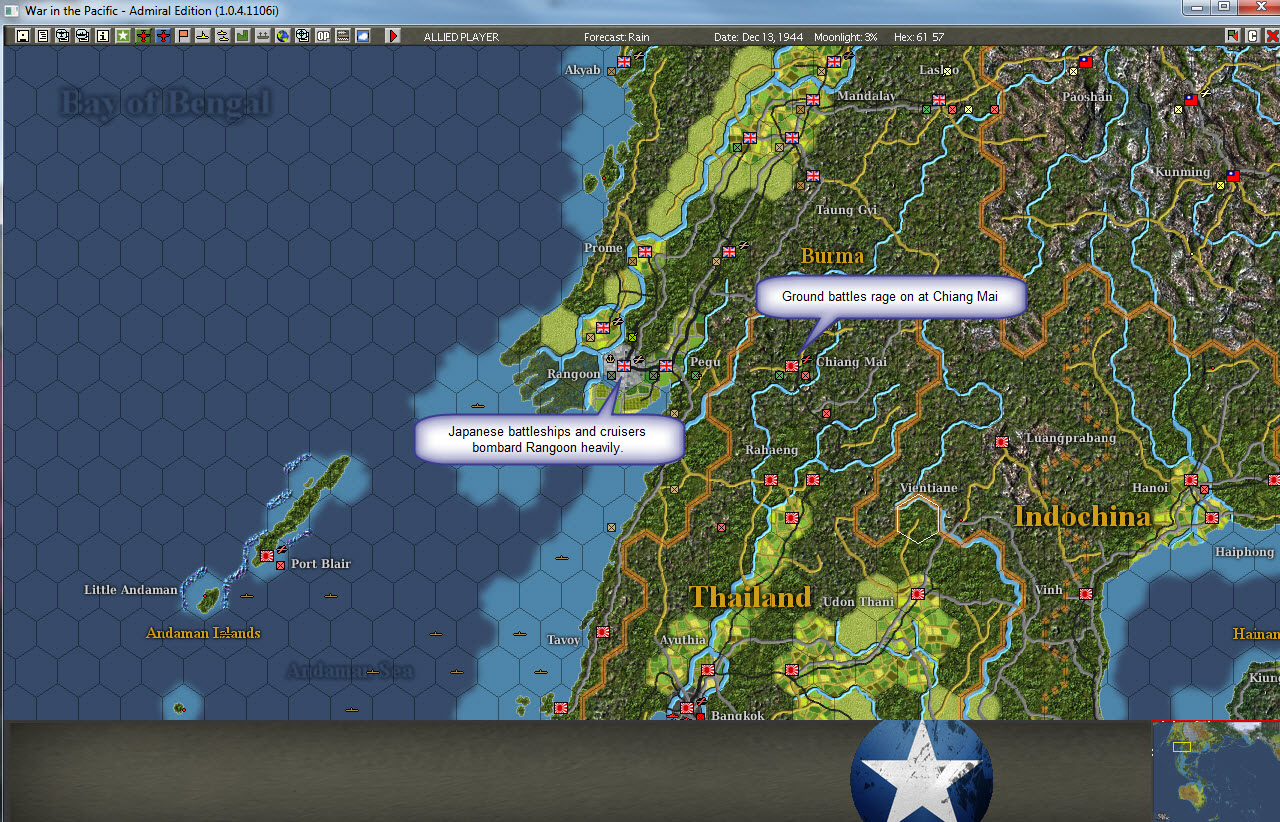1280x822 pixels.
Task: Select the British flag at Prome
Action: pos(644,251)
